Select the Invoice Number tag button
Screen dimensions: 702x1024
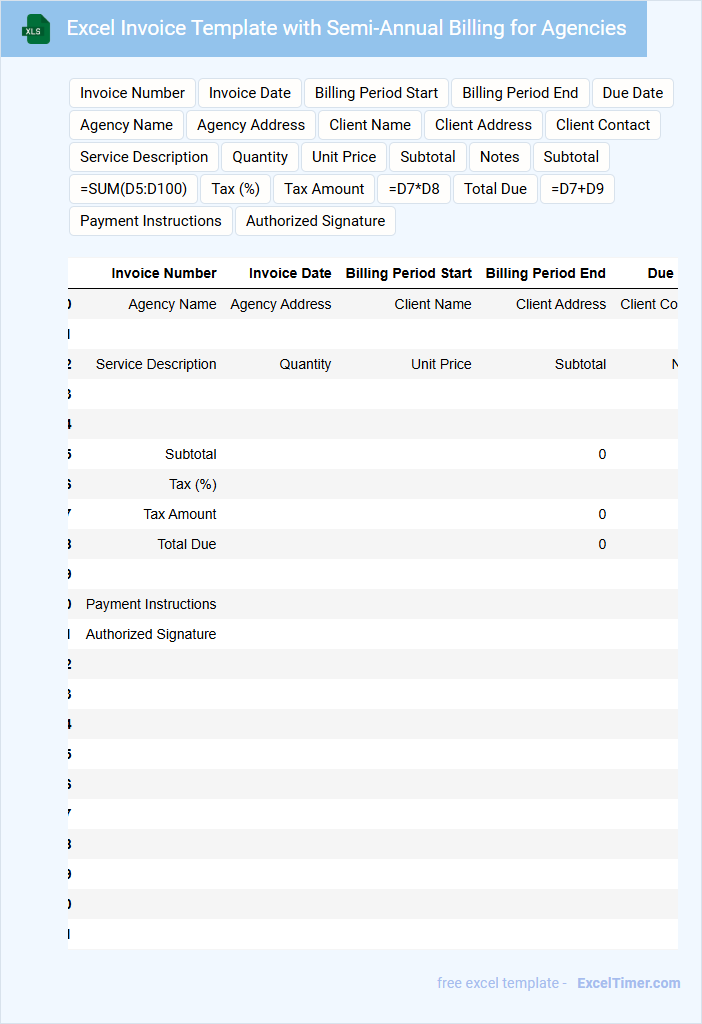(133, 93)
